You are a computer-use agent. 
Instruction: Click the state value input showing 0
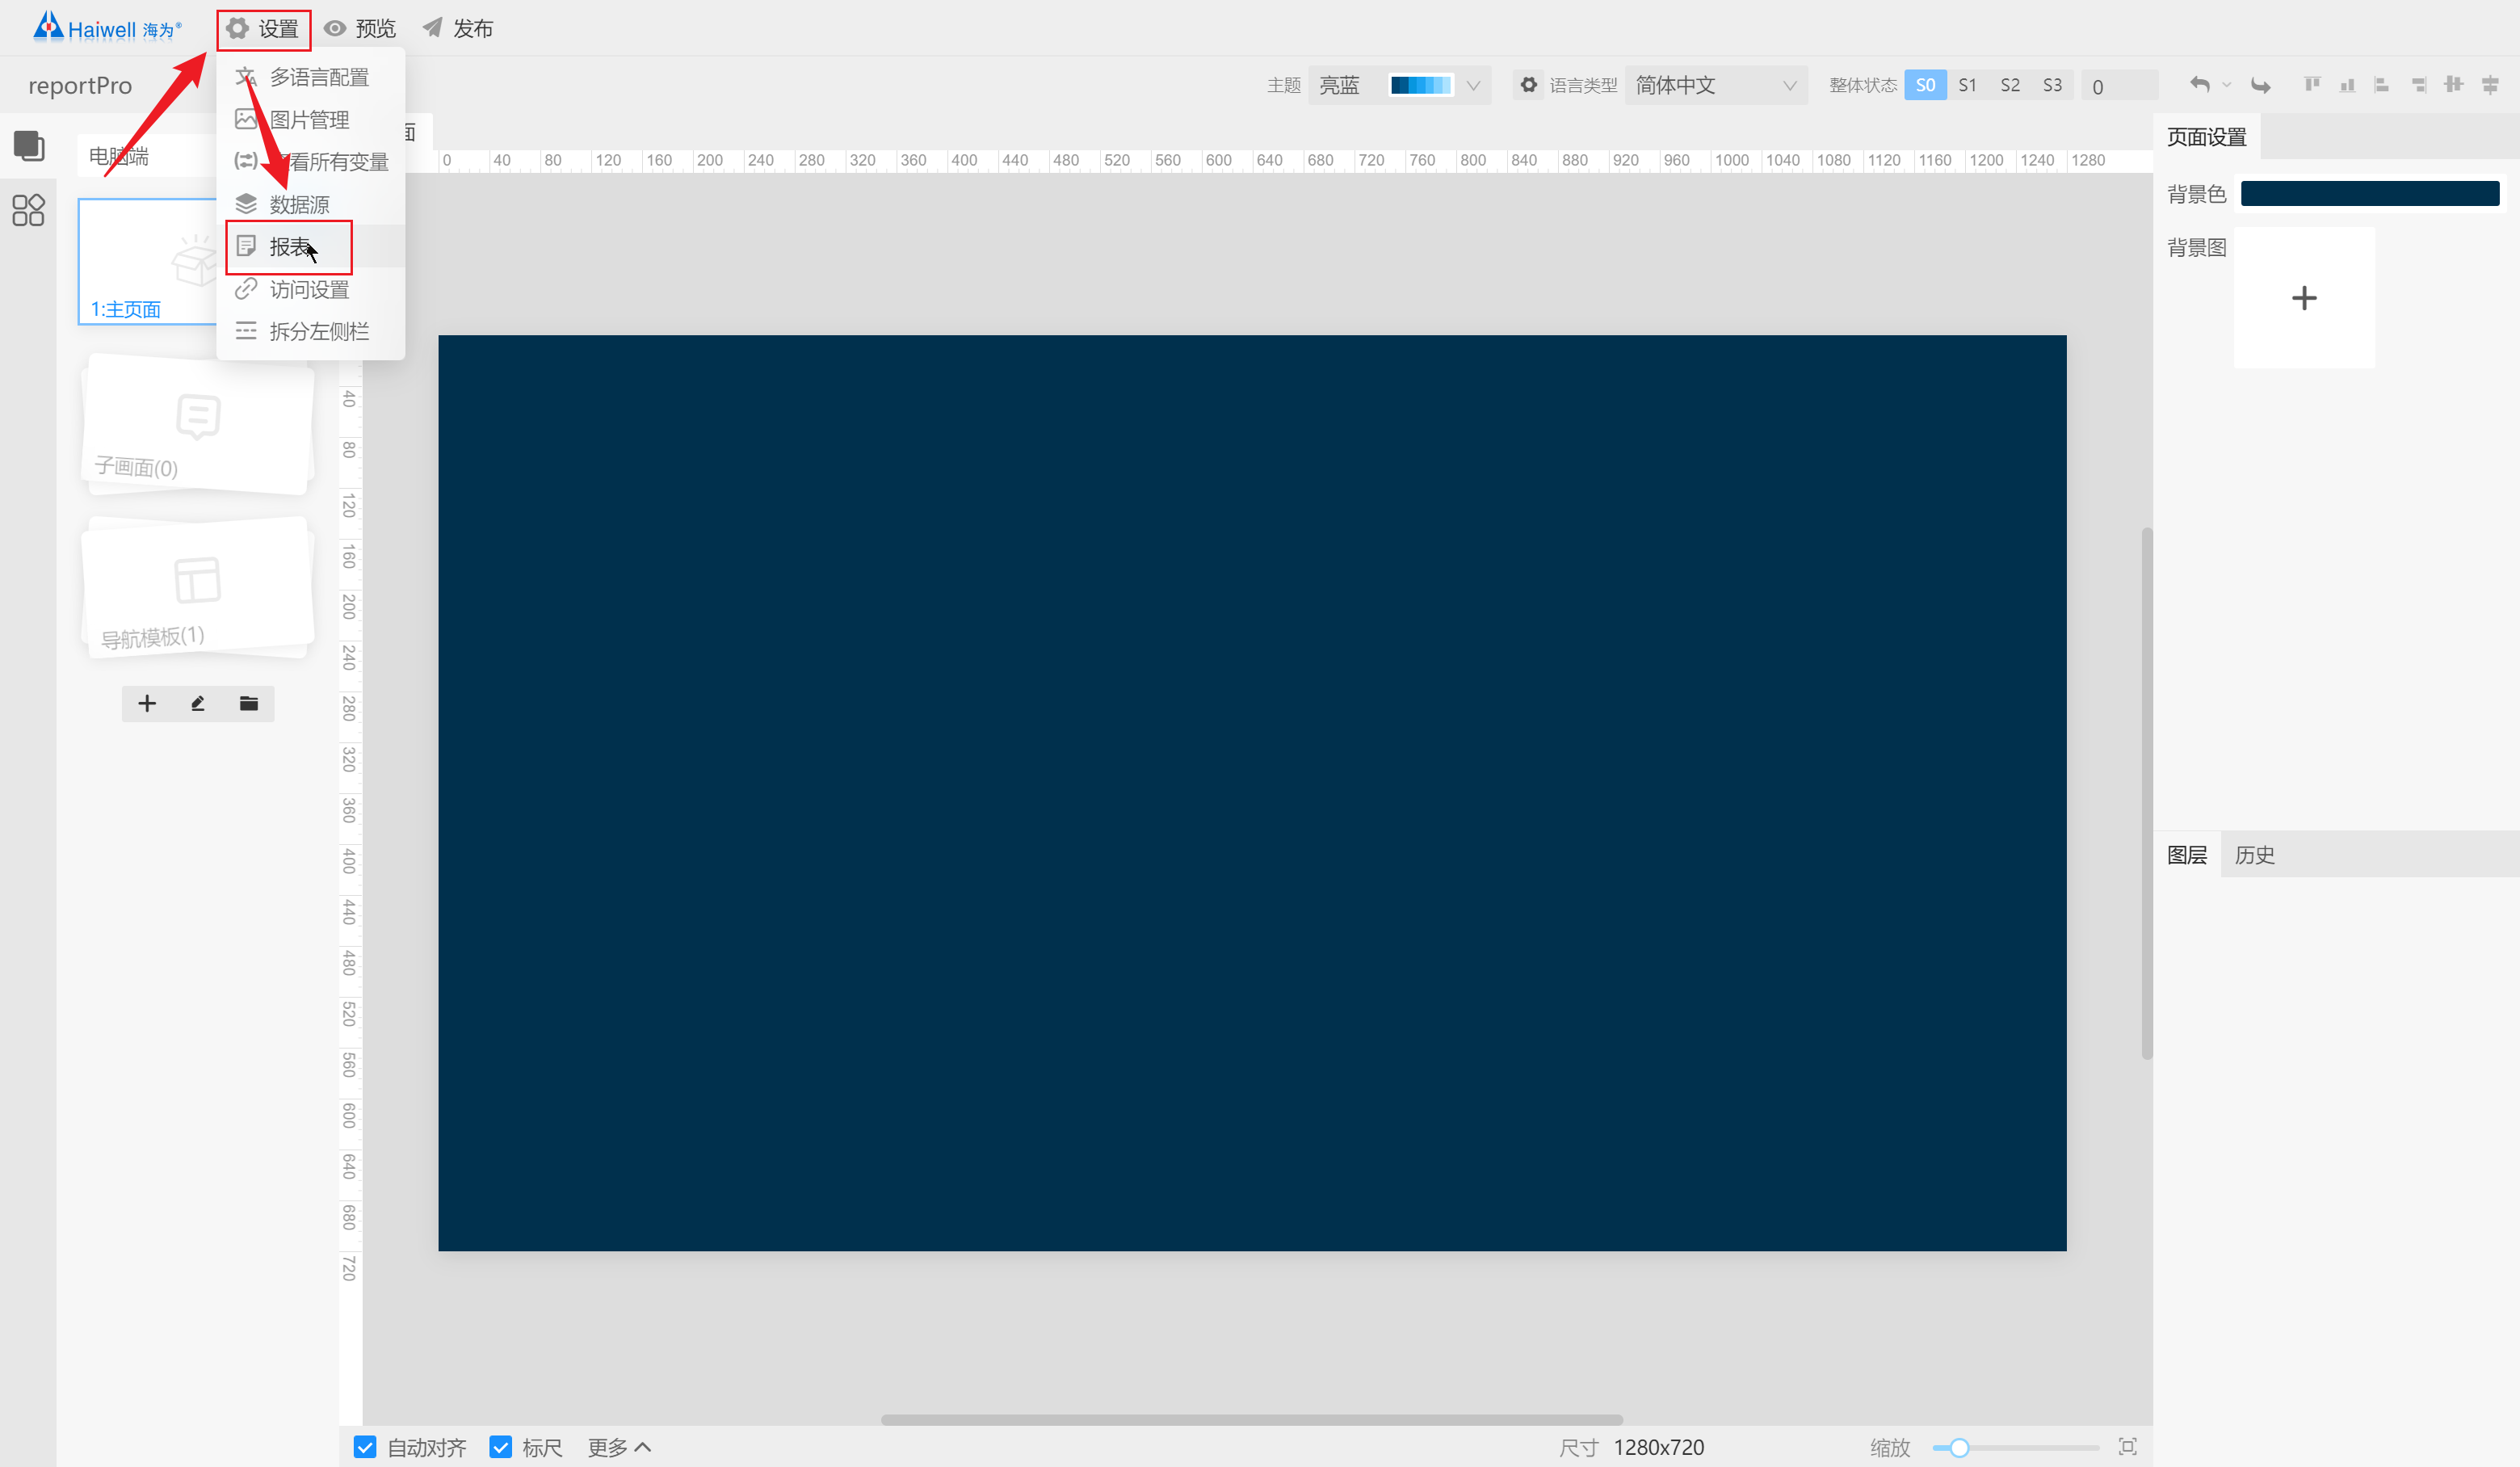click(x=2119, y=86)
